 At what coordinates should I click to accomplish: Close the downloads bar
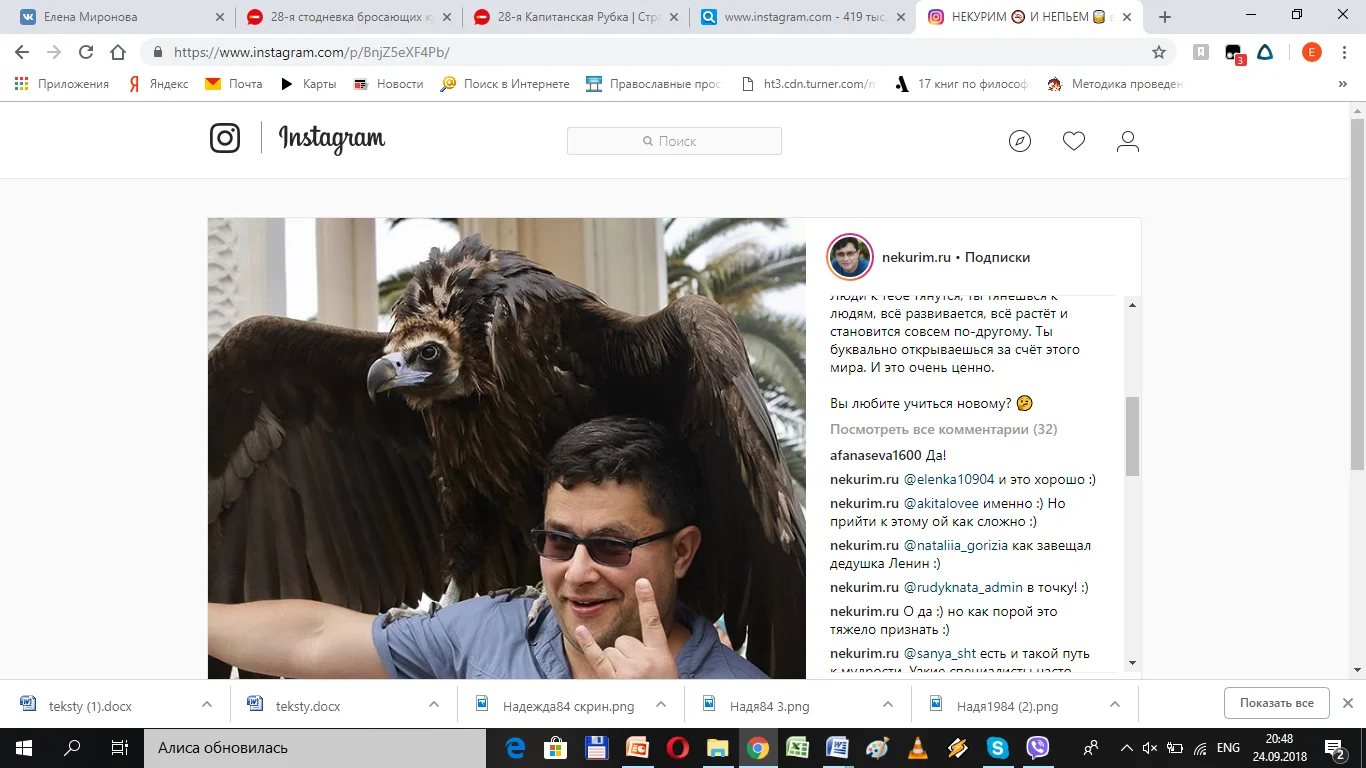pos(1348,703)
